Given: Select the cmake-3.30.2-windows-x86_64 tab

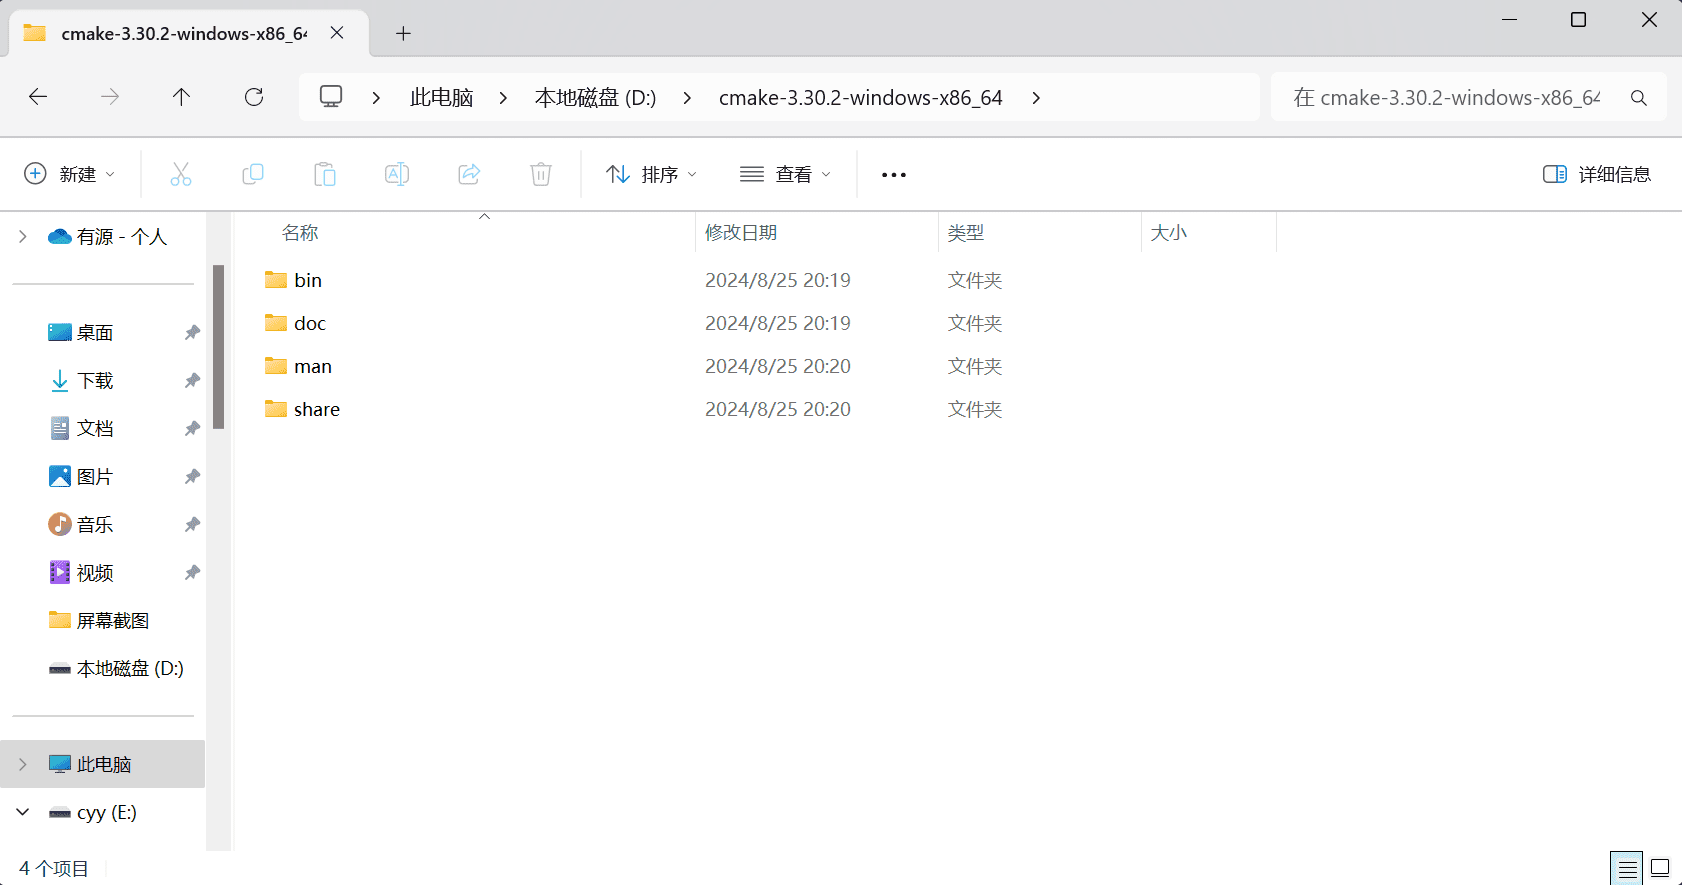Looking at the screenshot, I should [x=189, y=33].
